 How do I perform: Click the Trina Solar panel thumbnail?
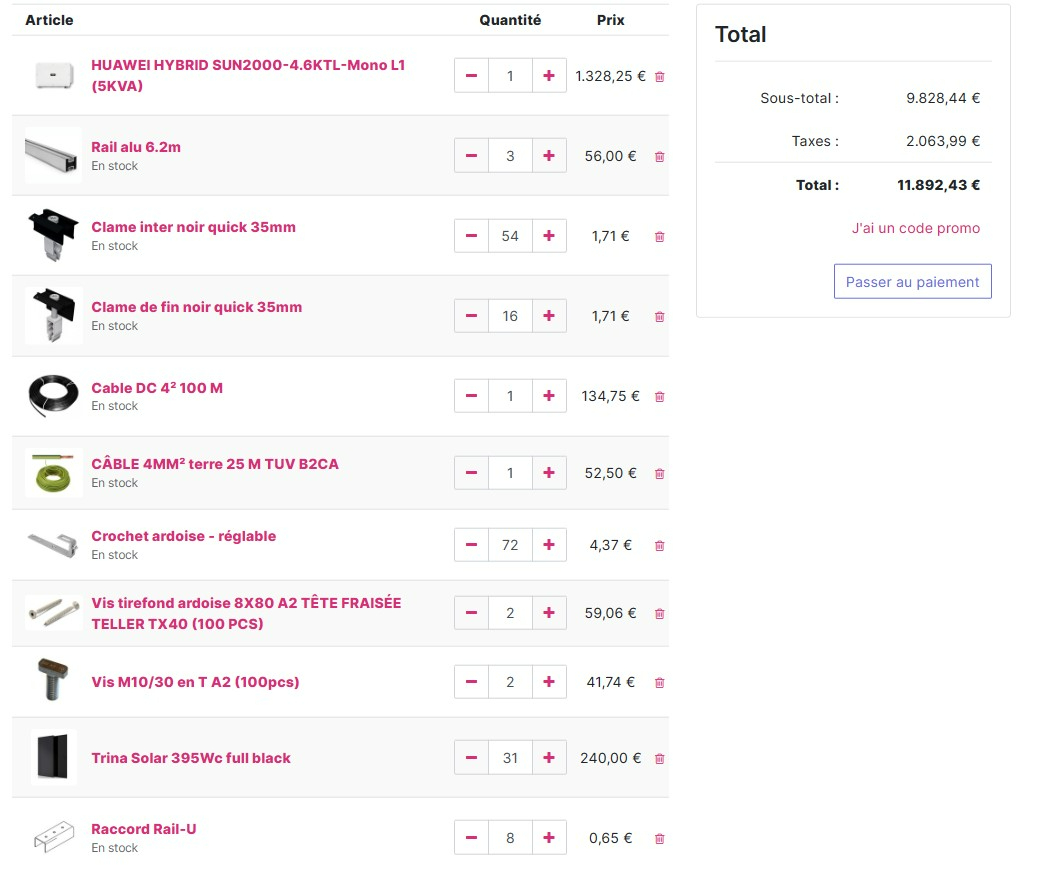[x=53, y=758]
